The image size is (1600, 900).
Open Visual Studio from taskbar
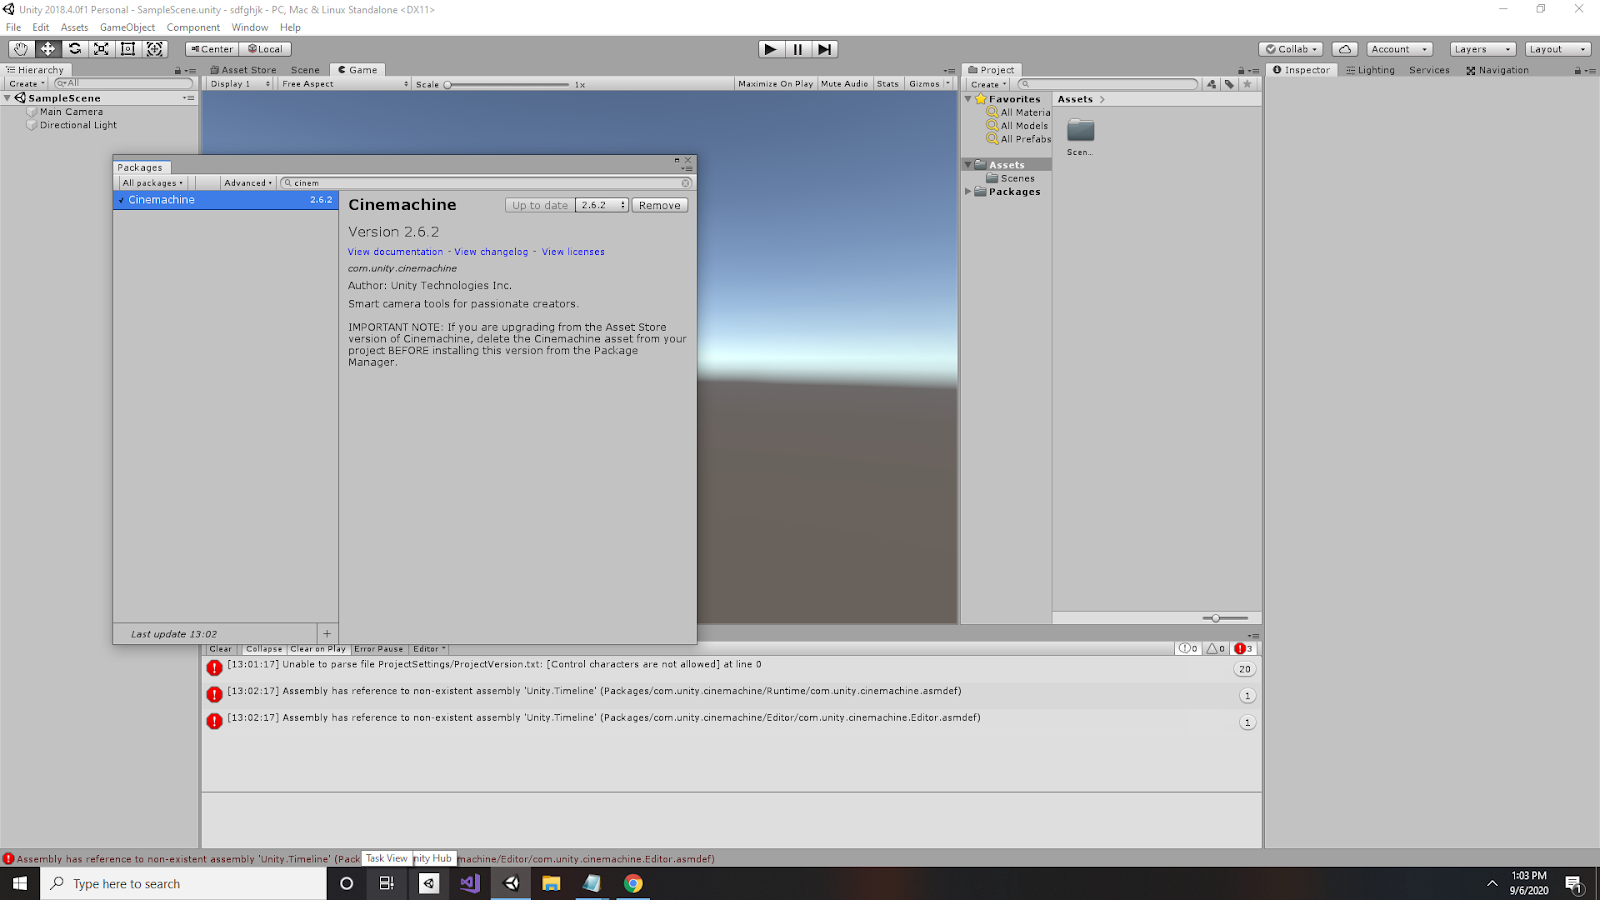pyautogui.click(x=470, y=884)
